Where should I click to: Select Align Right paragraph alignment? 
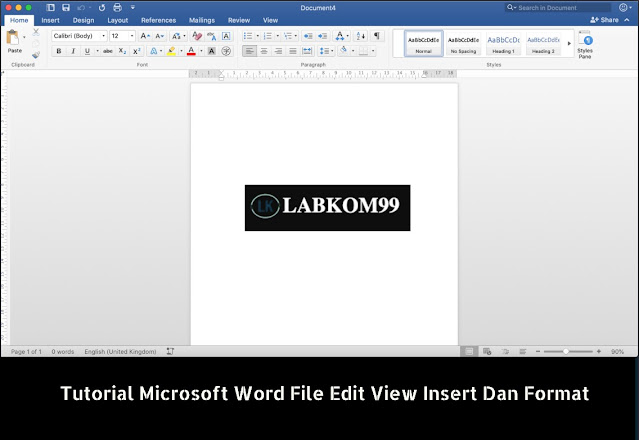click(278, 51)
